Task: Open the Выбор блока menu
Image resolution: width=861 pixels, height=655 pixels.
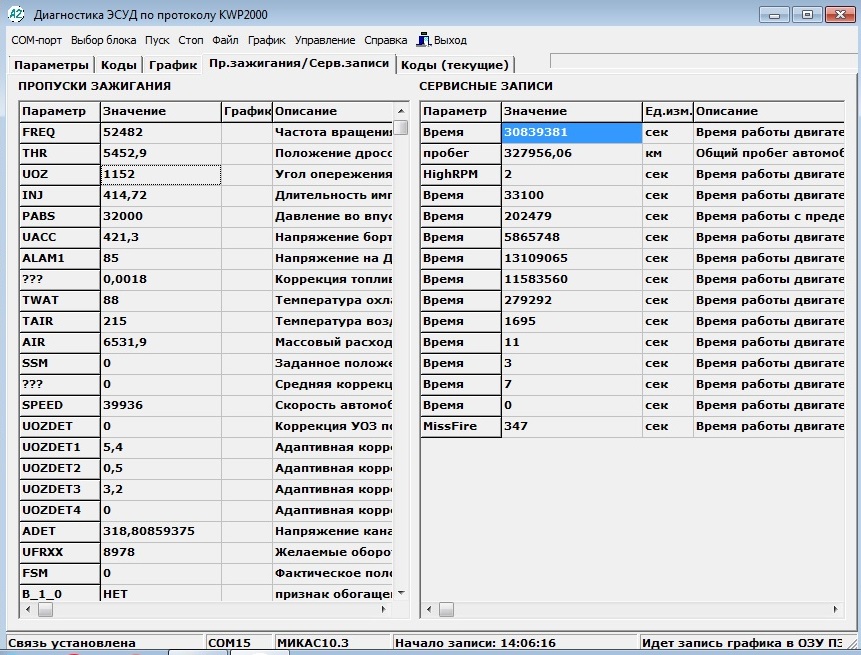Action: [x=104, y=40]
